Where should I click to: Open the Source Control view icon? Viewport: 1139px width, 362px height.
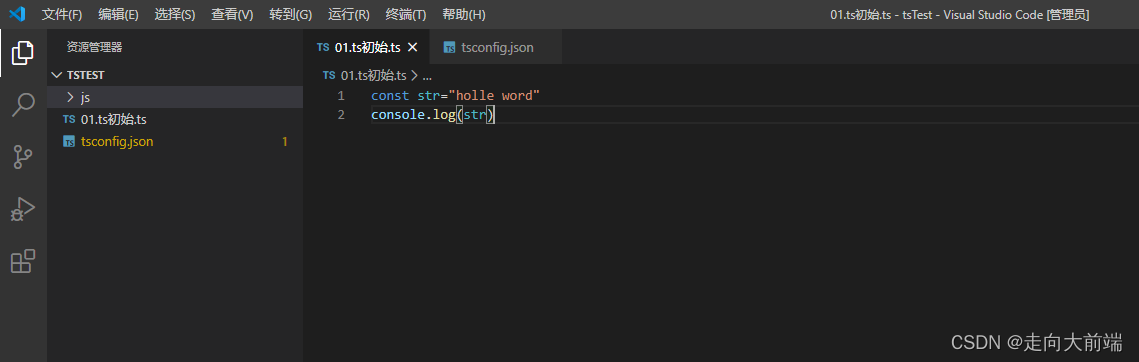[23, 157]
